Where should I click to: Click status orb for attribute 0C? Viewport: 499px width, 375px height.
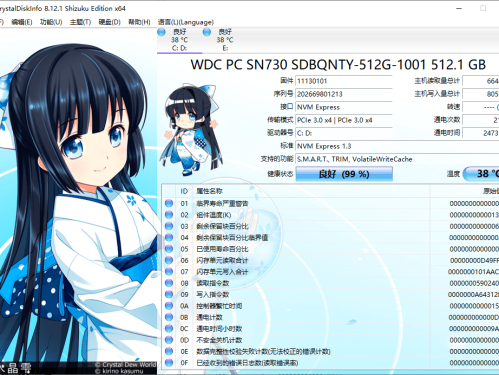[169, 329]
